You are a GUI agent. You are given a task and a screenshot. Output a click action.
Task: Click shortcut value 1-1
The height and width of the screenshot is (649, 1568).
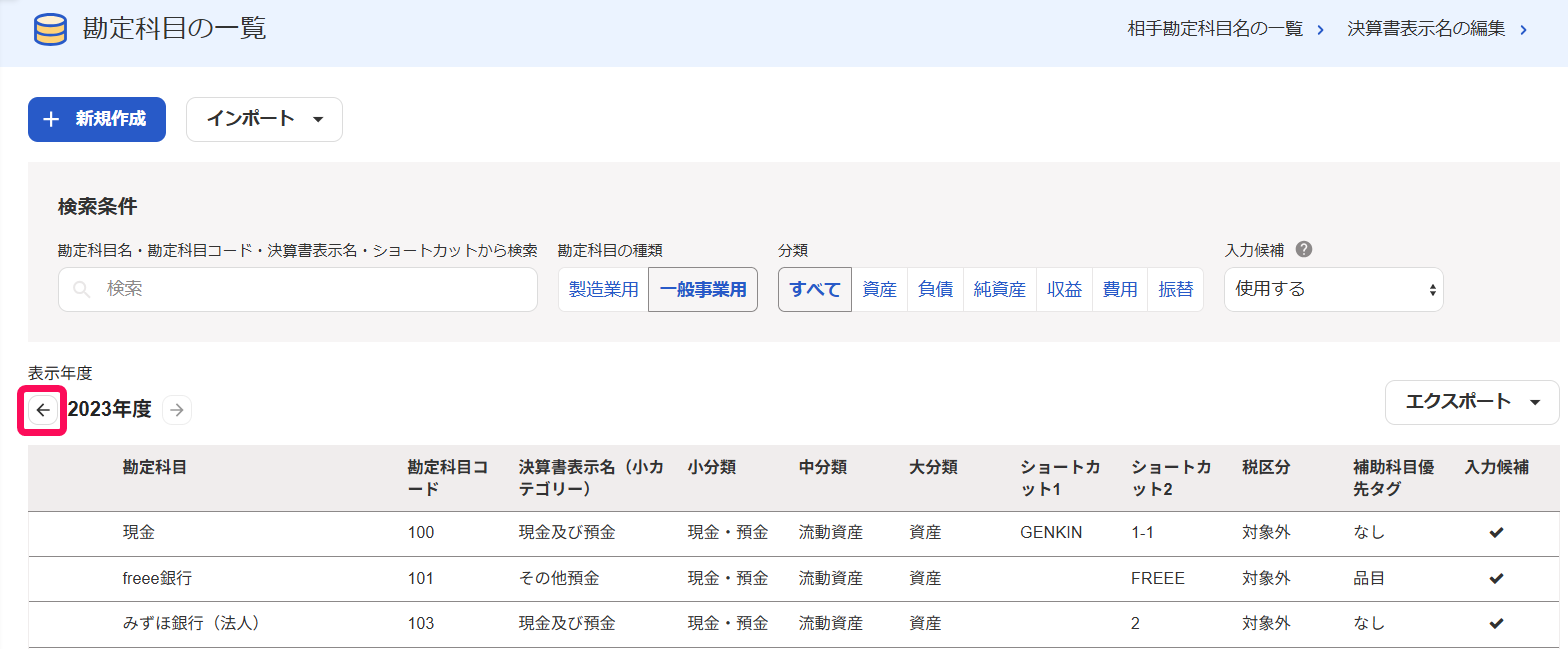1143,533
